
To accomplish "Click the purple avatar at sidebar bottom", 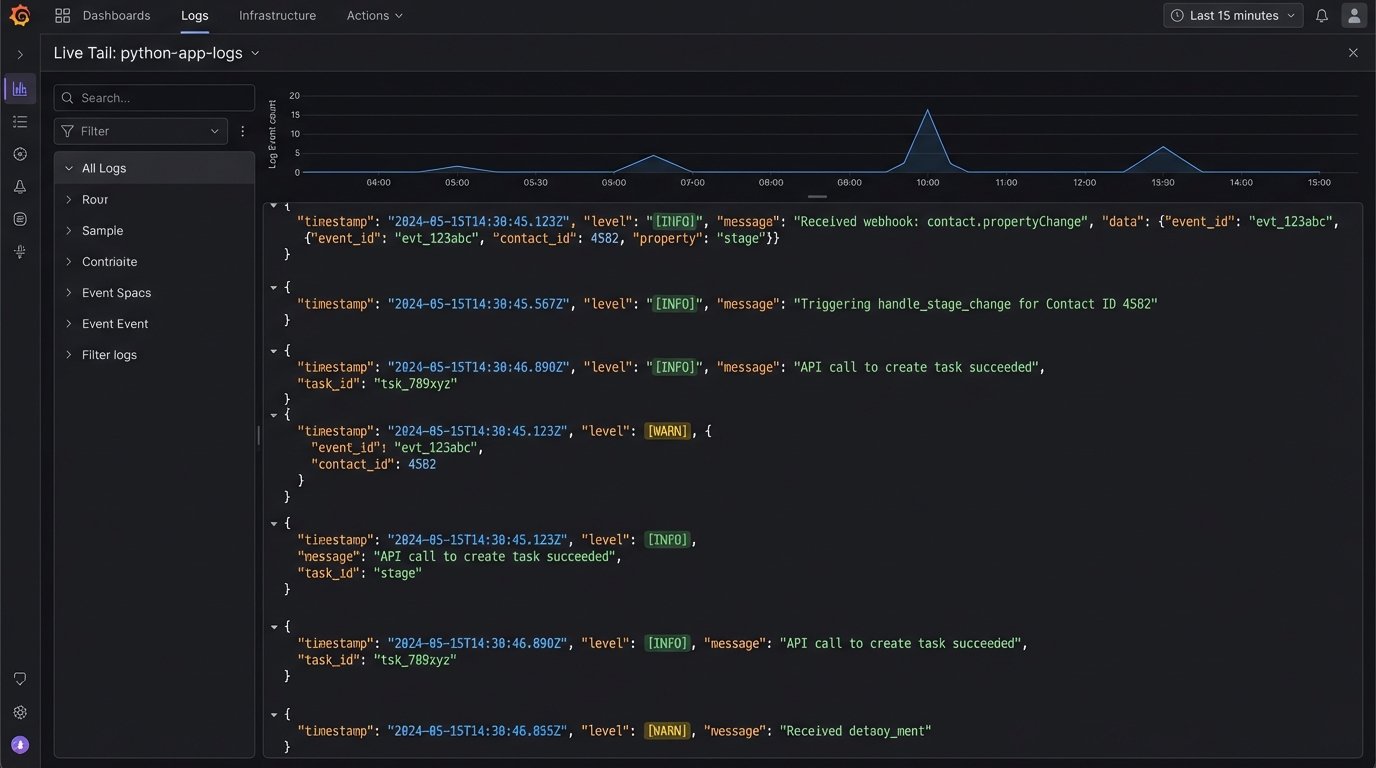I will click(20, 745).
